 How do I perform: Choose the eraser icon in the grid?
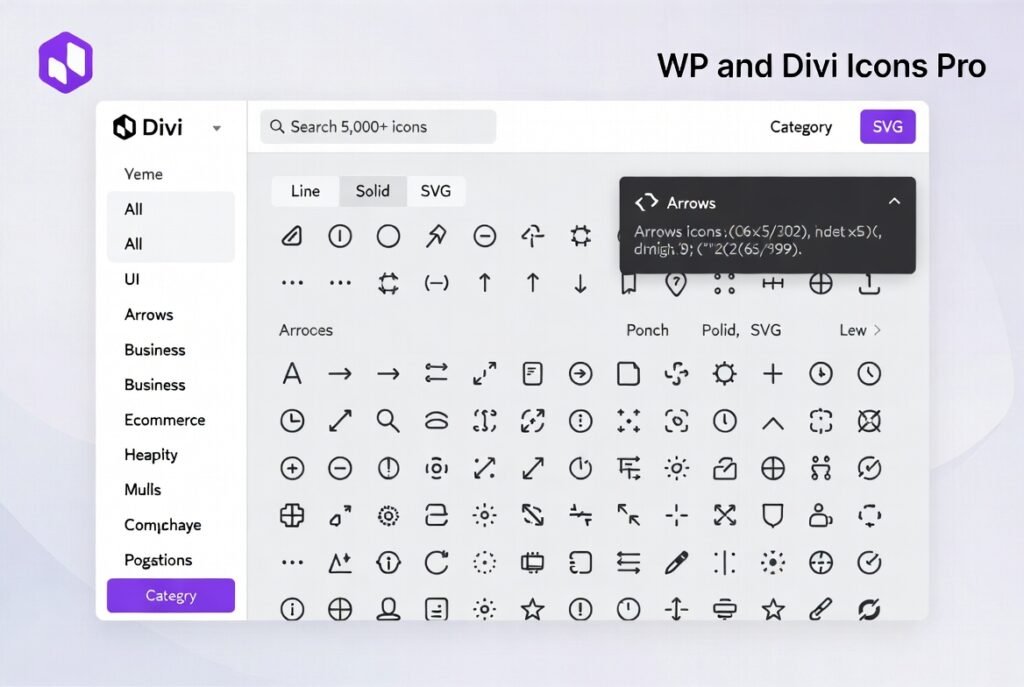[x=292, y=236]
